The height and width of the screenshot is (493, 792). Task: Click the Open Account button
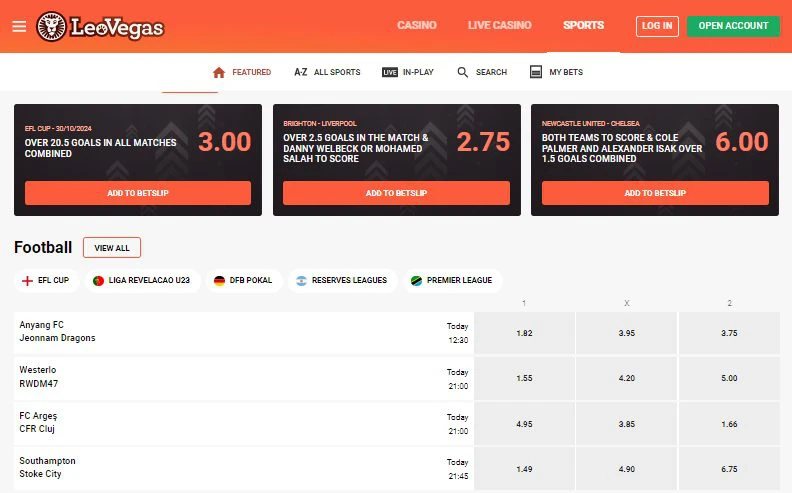click(x=733, y=26)
